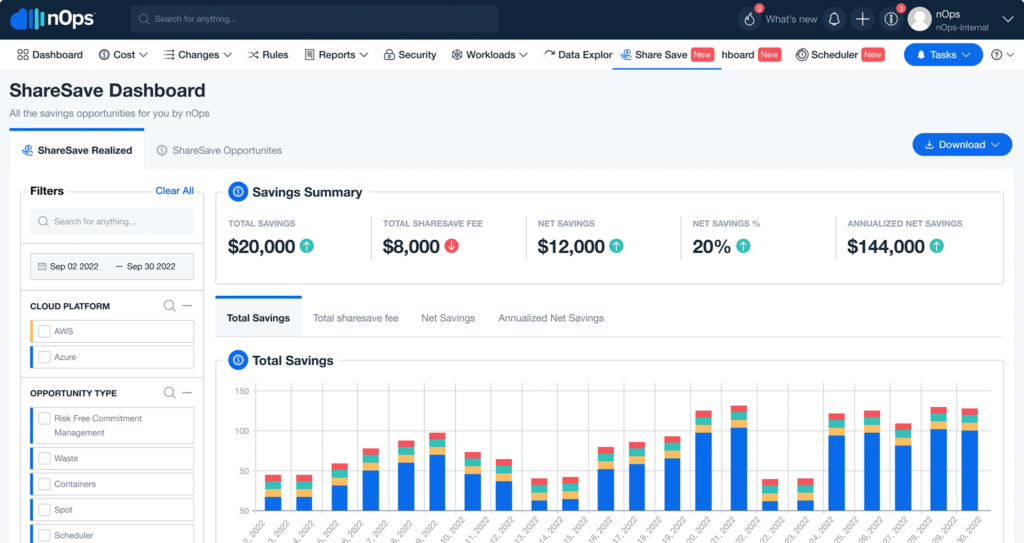The height and width of the screenshot is (543, 1024).
Task: Click the notification bell icon
Action: click(x=834, y=19)
